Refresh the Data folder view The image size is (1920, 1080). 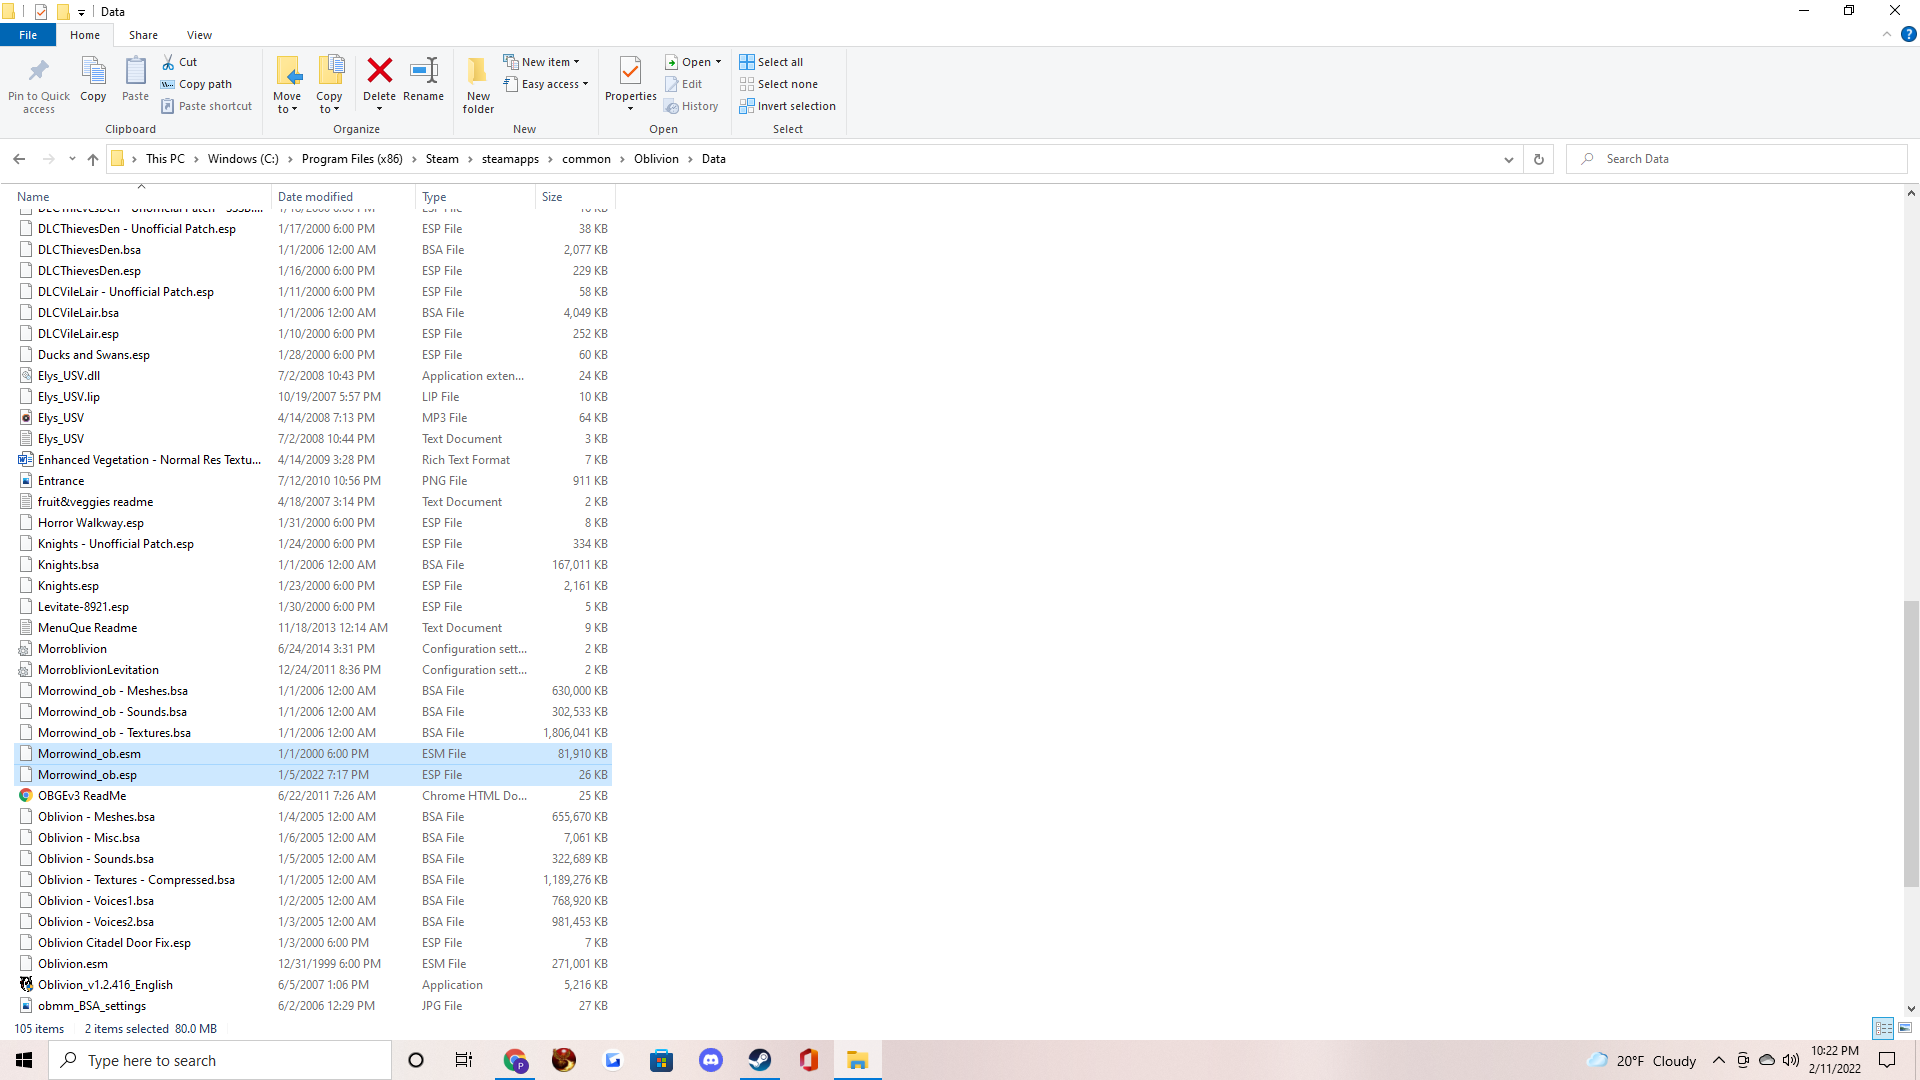click(x=1539, y=159)
